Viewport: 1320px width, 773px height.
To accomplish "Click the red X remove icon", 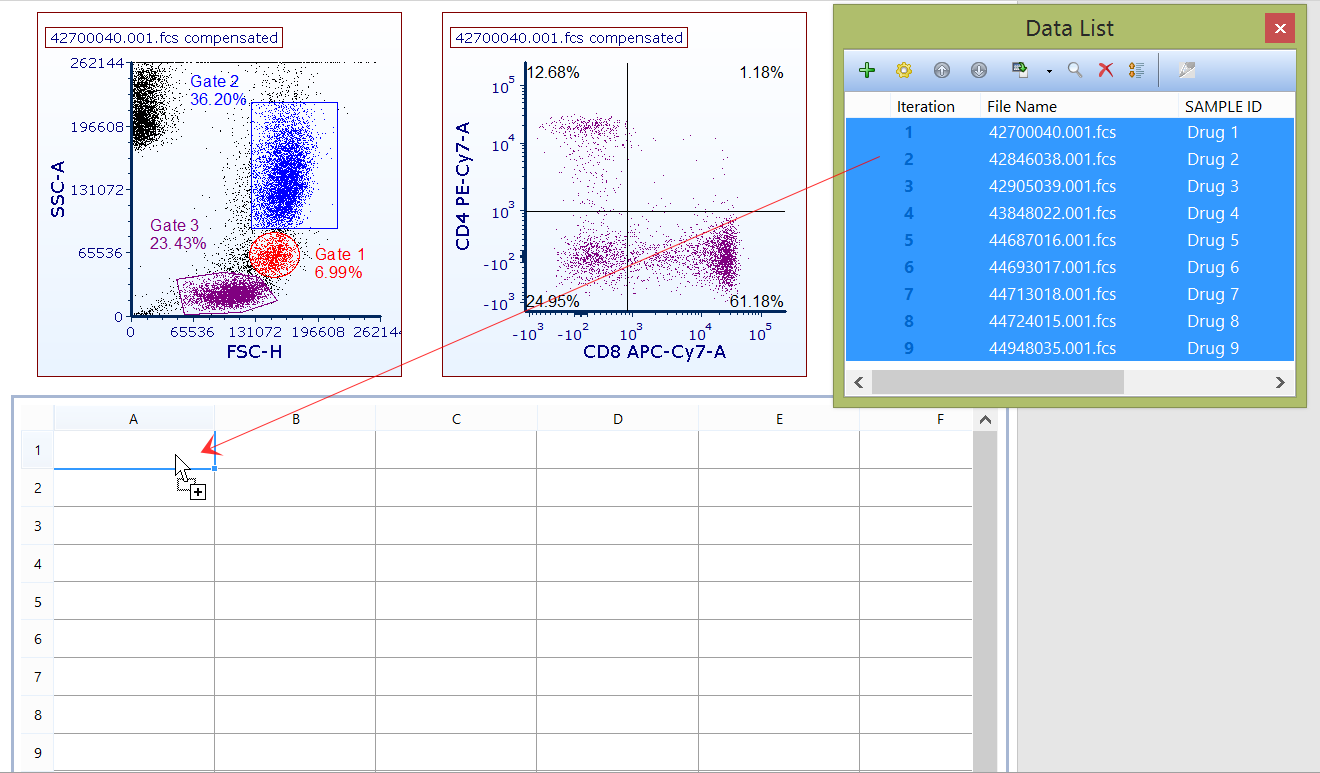I will tap(1106, 70).
